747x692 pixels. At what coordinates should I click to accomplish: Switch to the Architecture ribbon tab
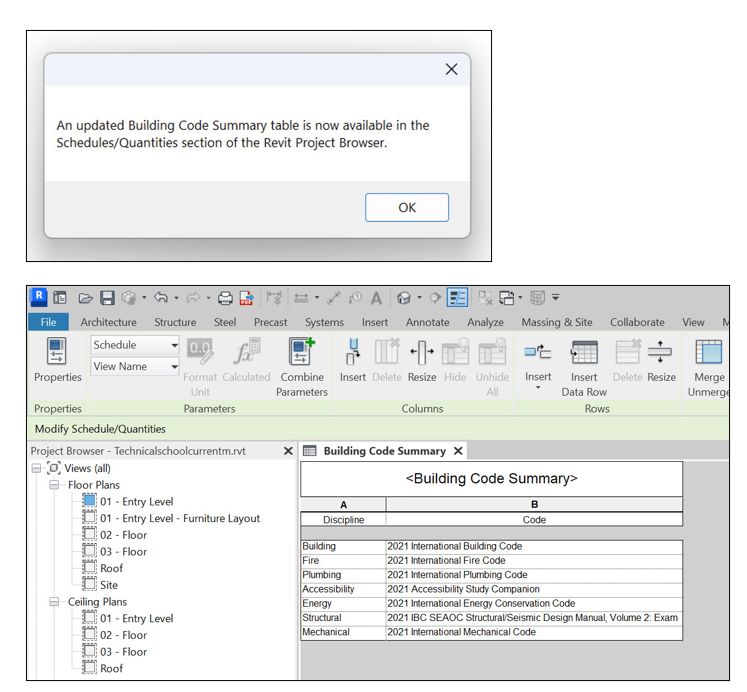(x=108, y=322)
